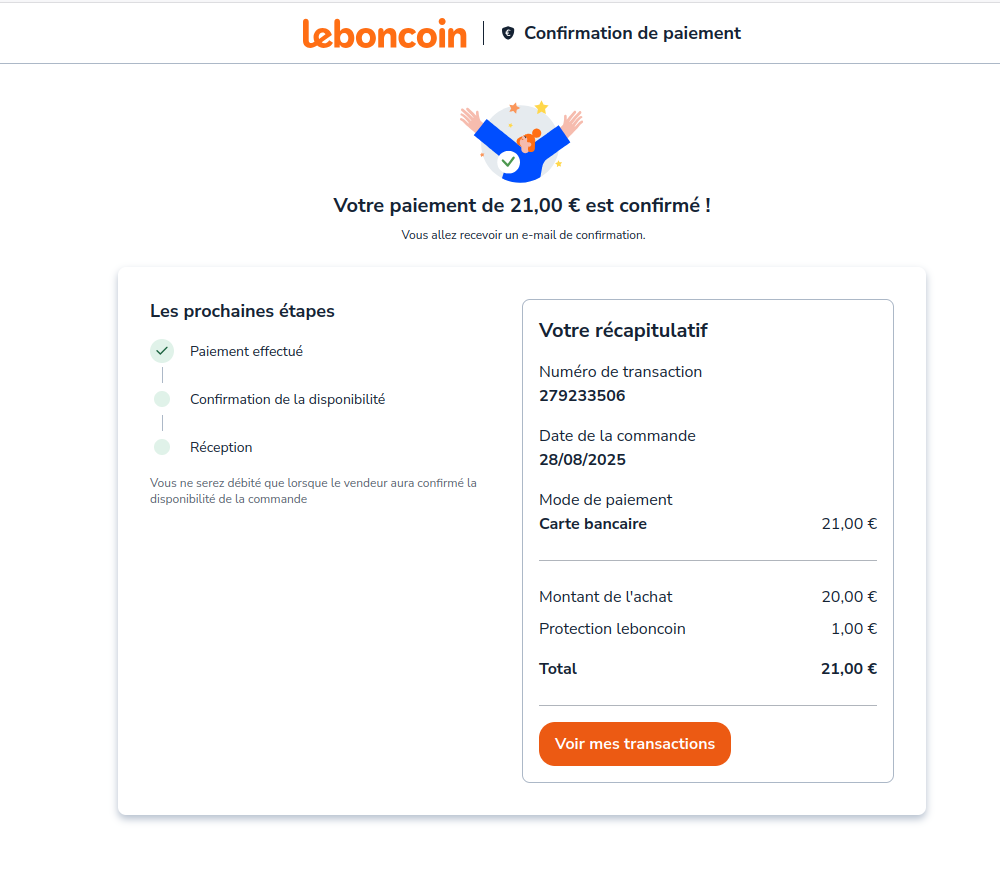Click the shield icon beside Confirmation de paiement
This screenshot has height=877, width=1000.
click(508, 33)
